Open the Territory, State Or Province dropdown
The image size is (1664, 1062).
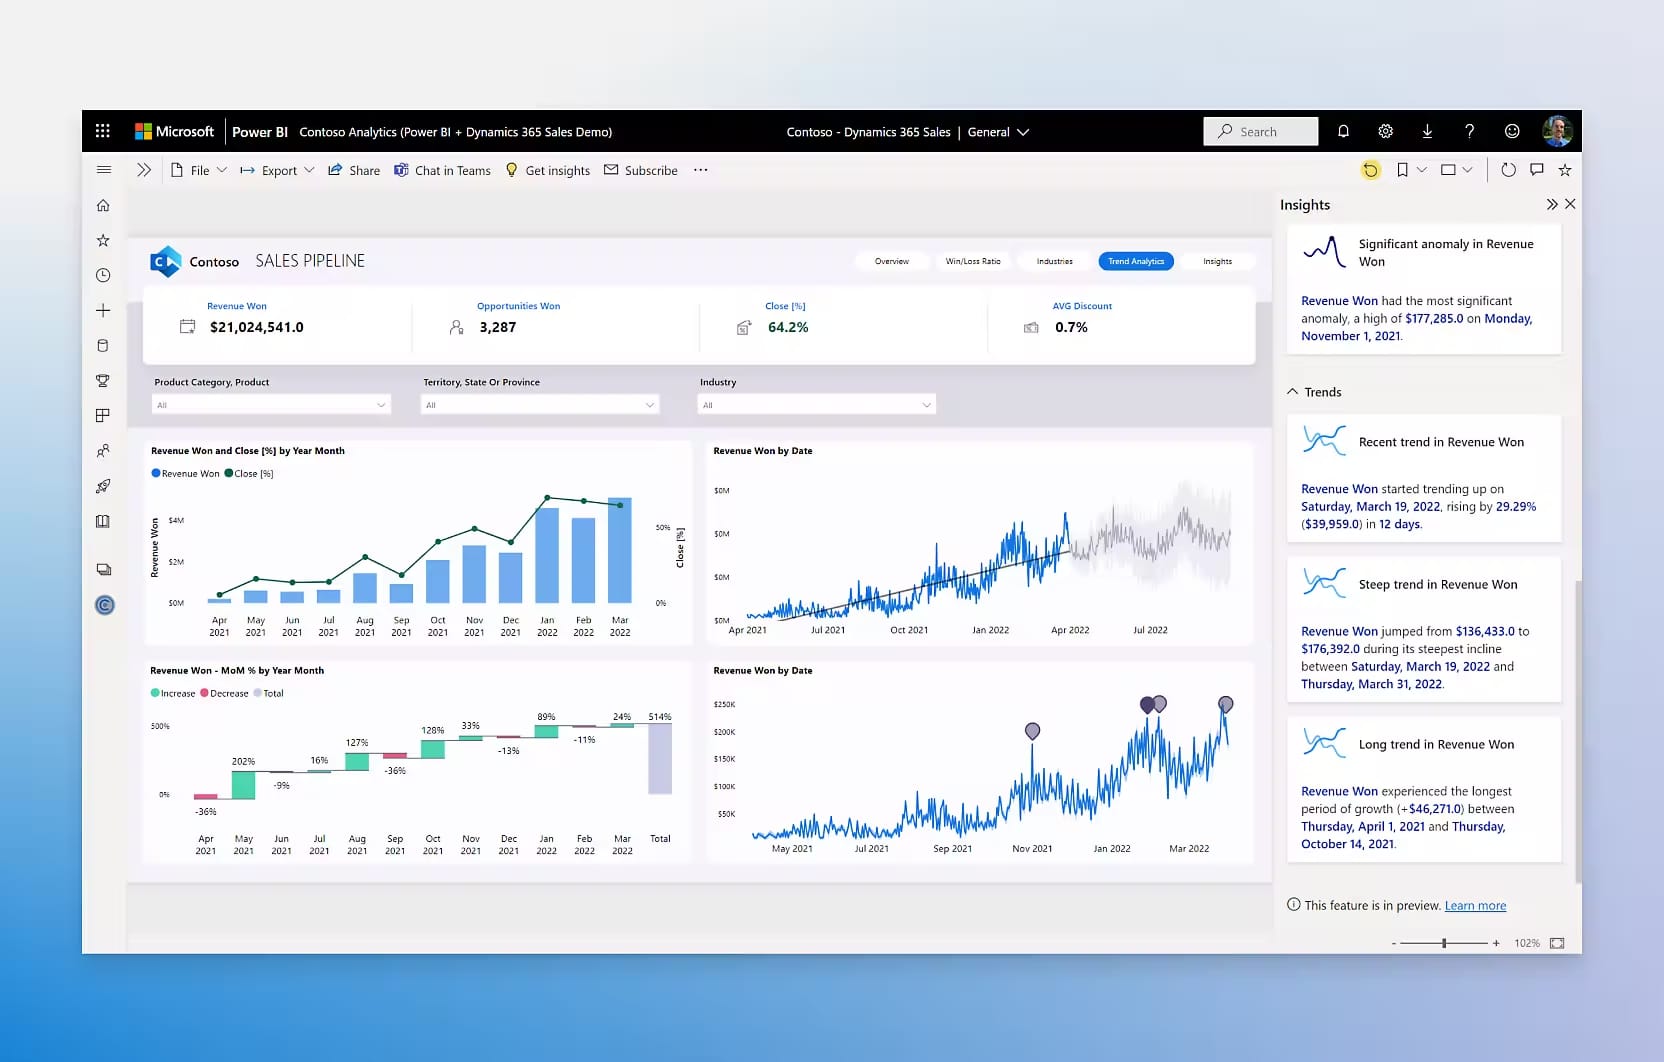(x=651, y=404)
